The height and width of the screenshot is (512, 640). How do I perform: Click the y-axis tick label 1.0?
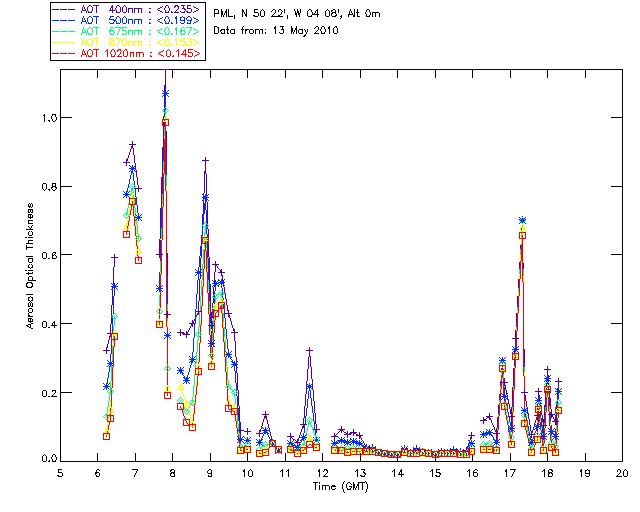click(49, 118)
